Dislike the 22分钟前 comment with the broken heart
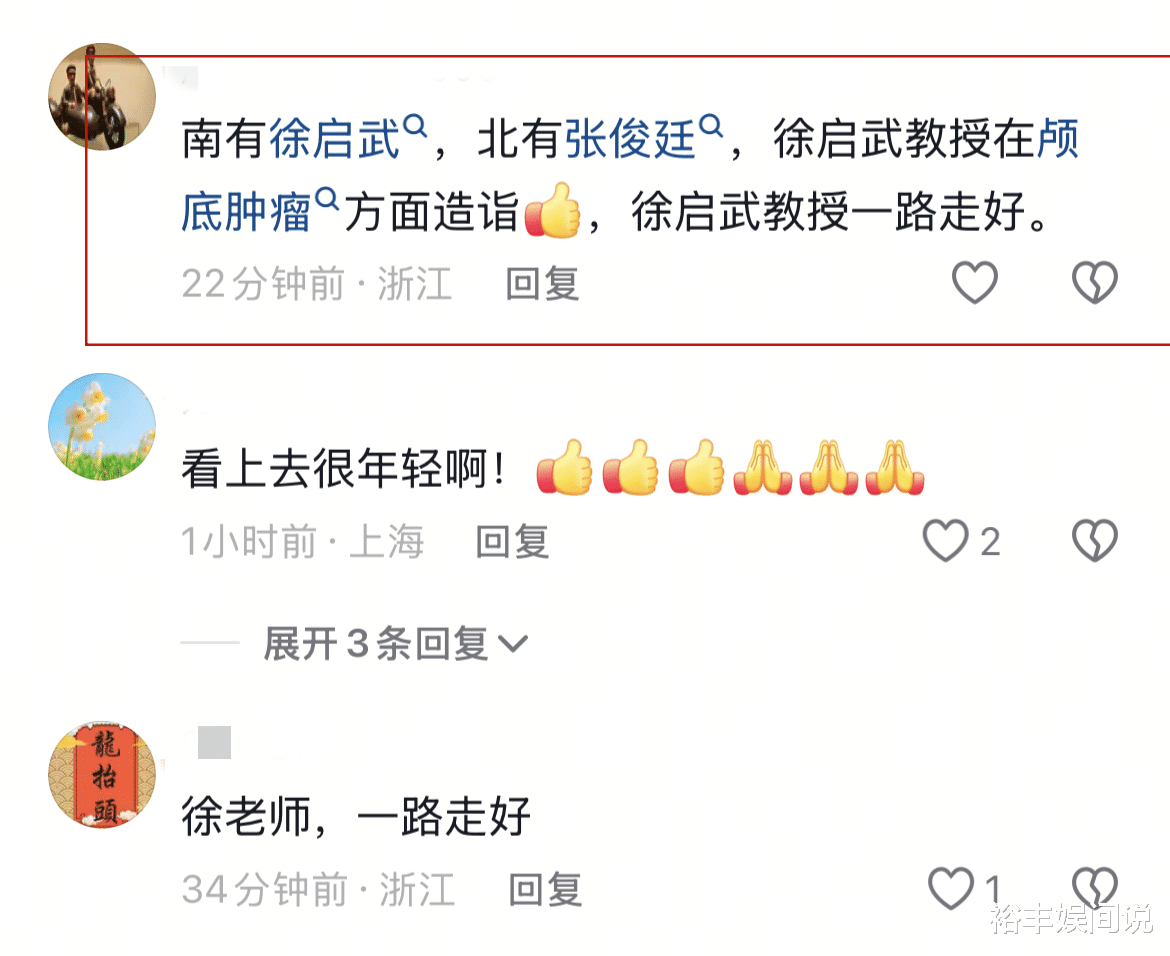The image size is (1170, 956). 1095,282
